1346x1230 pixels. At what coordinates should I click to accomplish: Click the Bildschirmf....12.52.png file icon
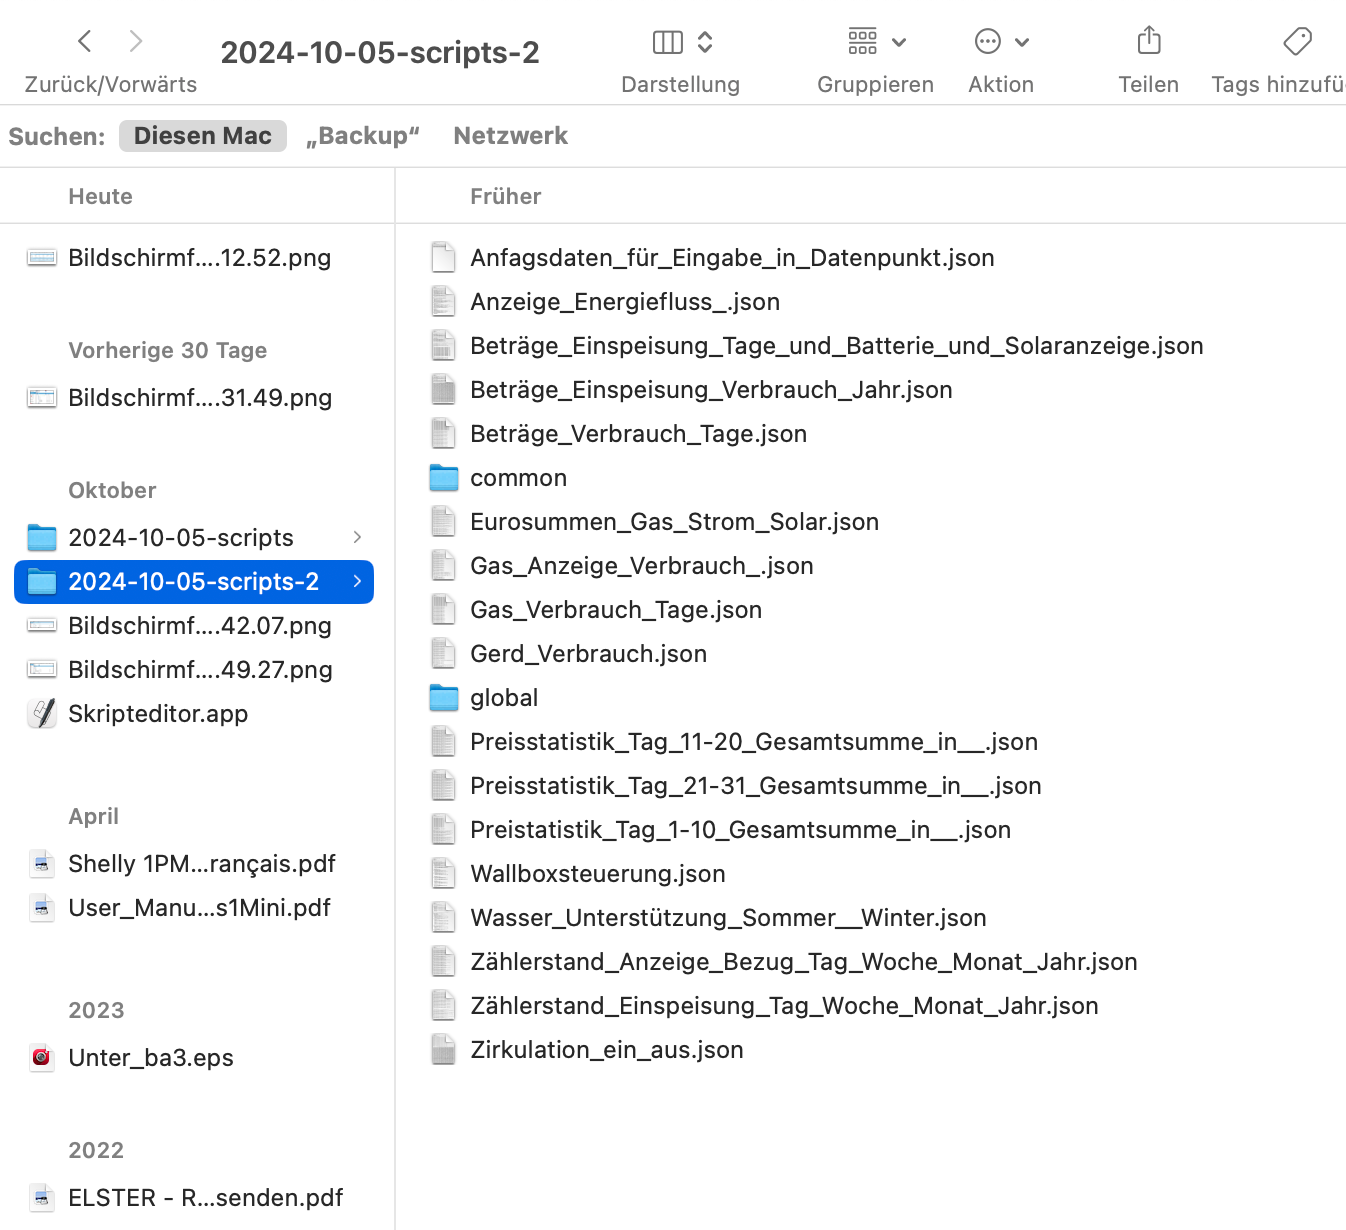[x=42, y=258]
